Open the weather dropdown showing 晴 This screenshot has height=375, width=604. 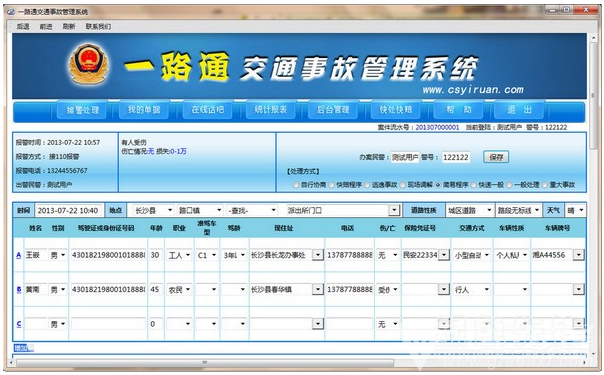pyautogui.click(x=575, y=211)
